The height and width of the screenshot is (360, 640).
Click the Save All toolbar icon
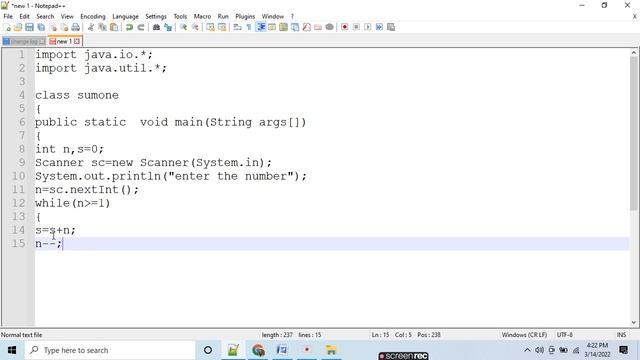(x=41, y=27)
